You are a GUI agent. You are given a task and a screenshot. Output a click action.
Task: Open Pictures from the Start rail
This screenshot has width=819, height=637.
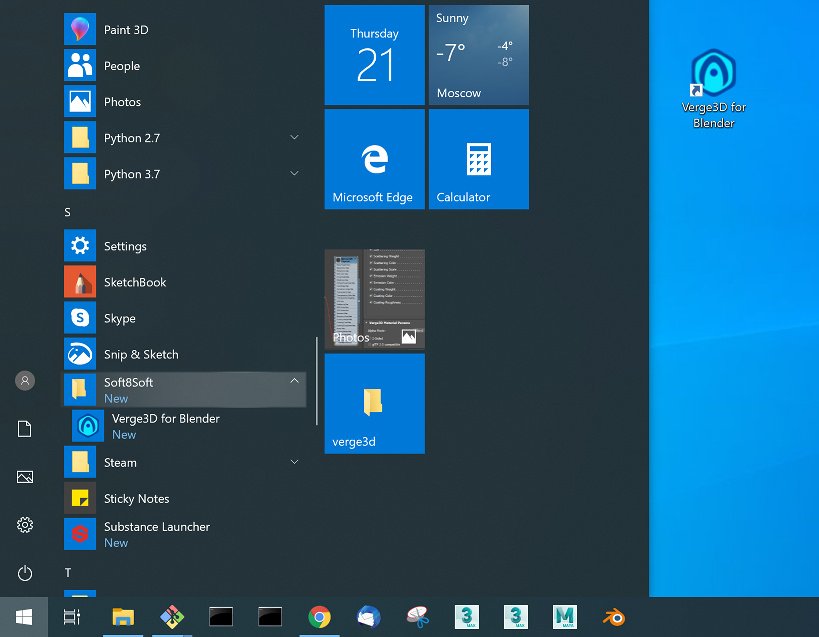(25, 477)
